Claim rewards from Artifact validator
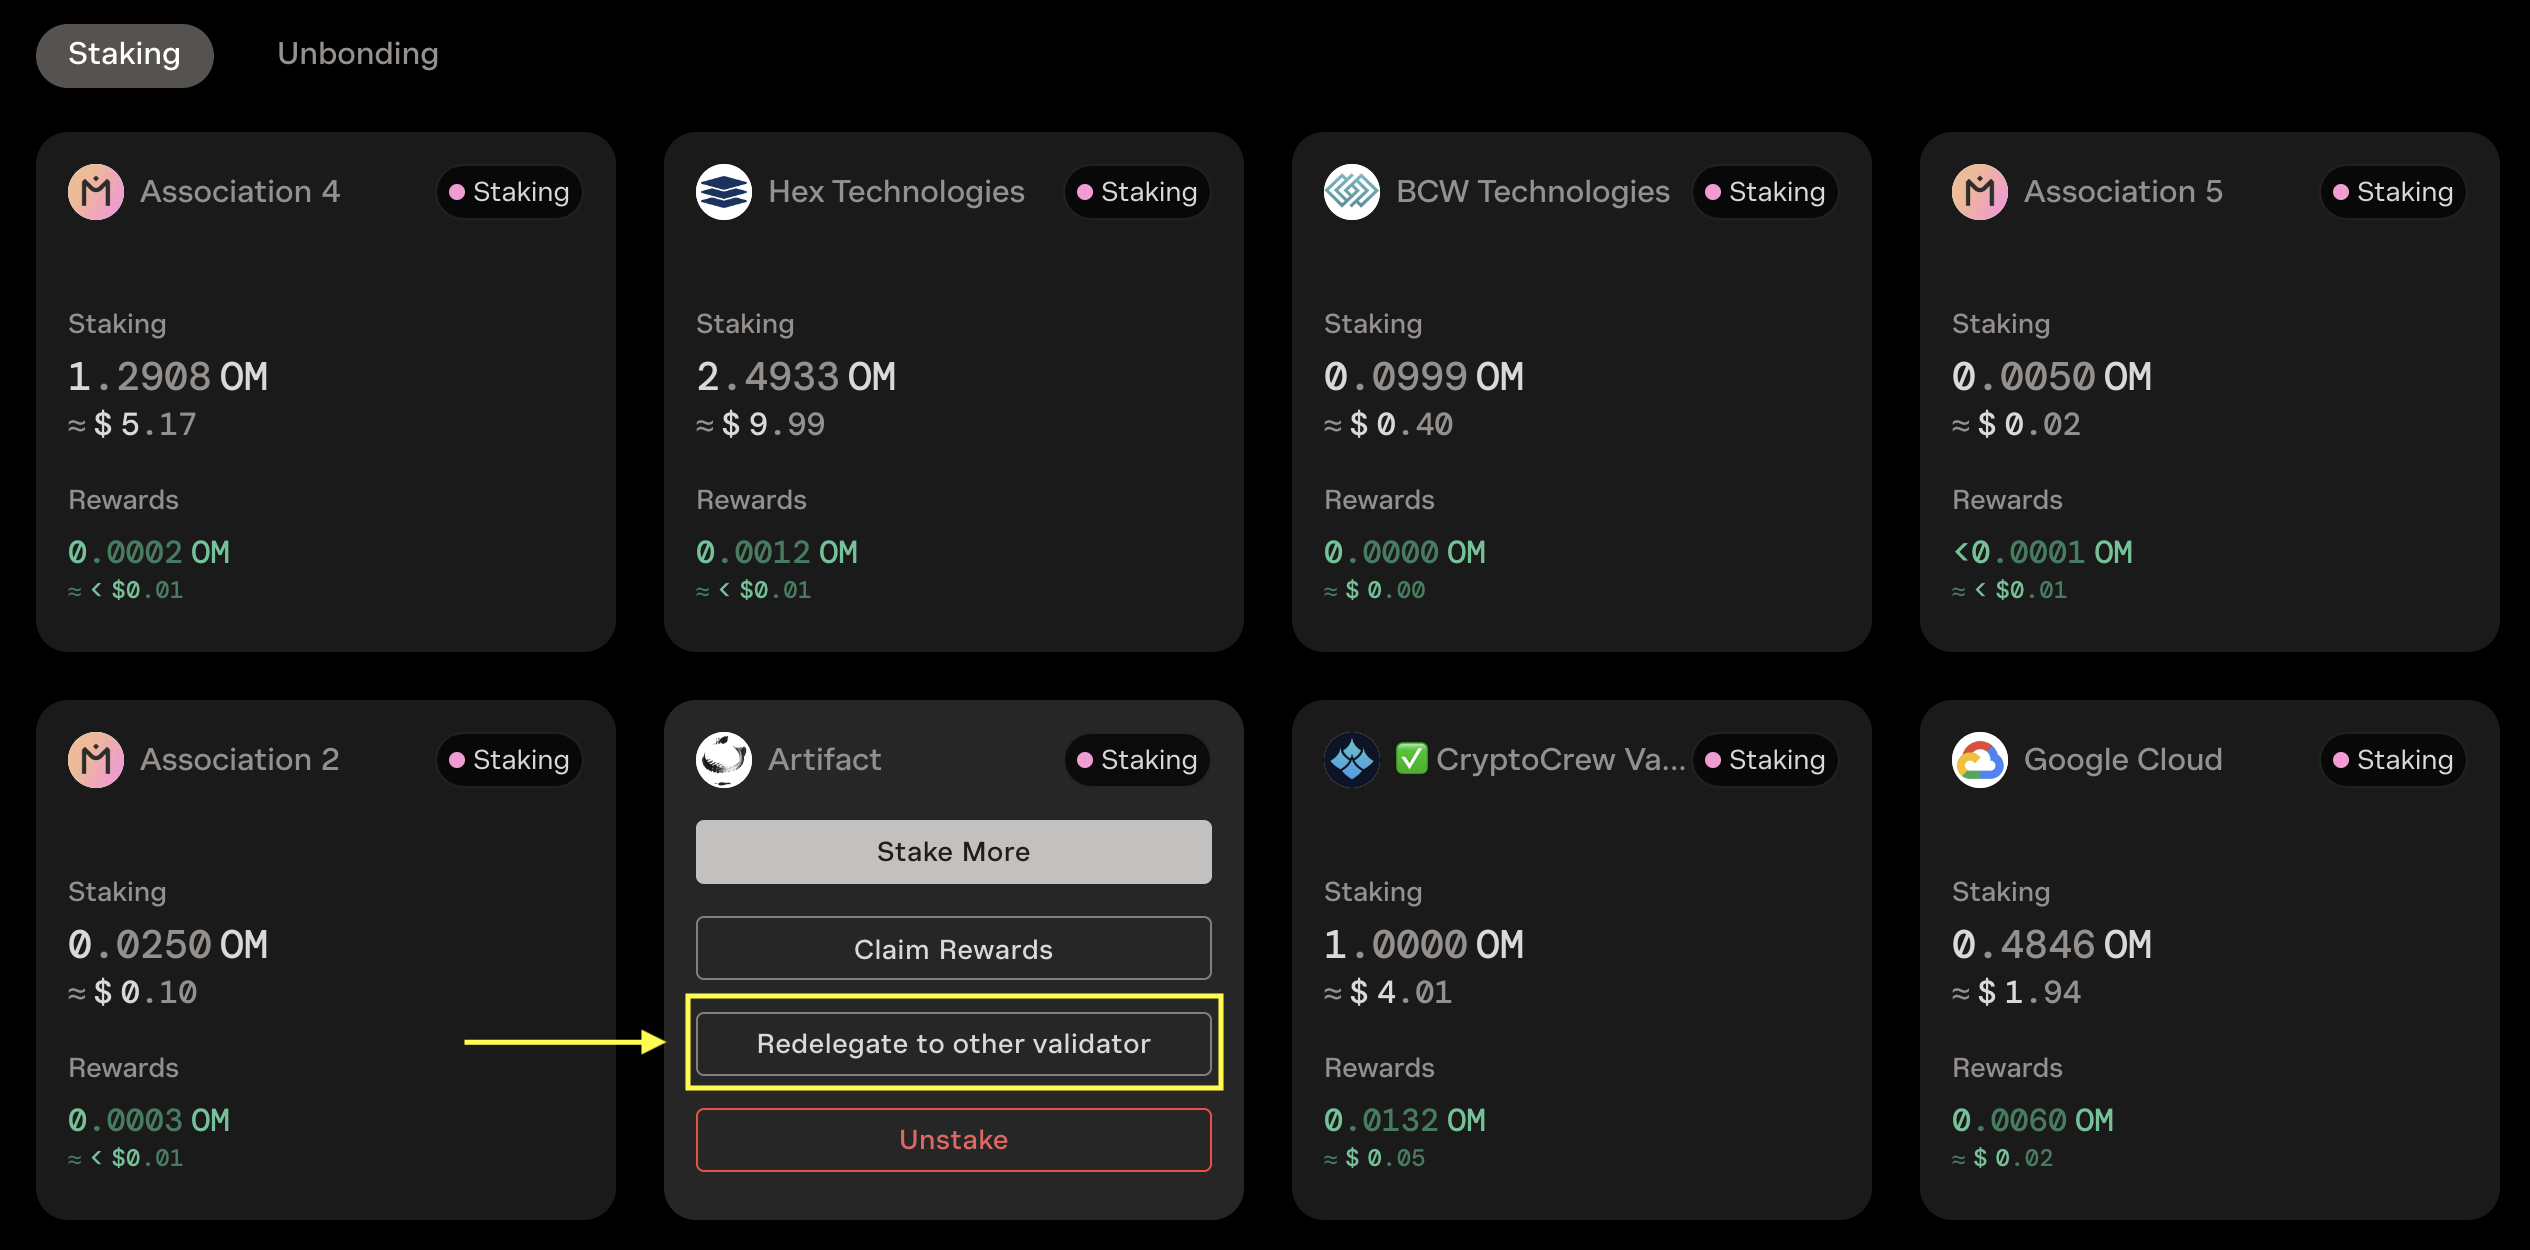Image resolution: width=2530 pixels, height=1250 pixels. 953,949
